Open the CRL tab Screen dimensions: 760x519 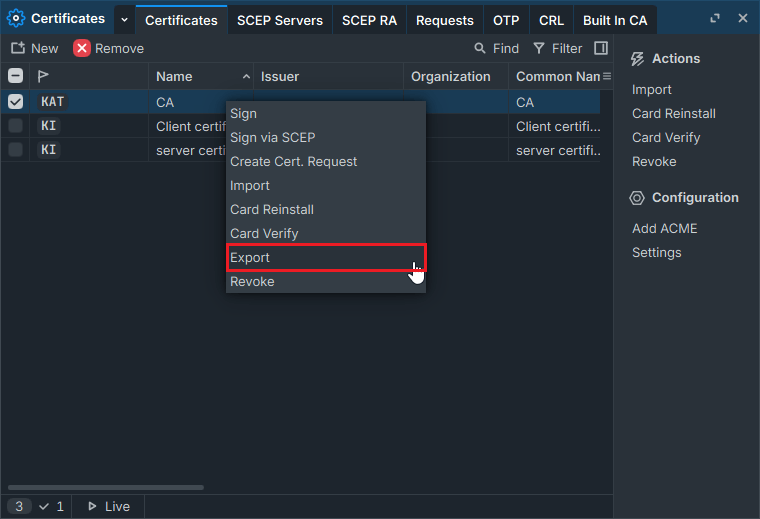[x=551, y=20]
